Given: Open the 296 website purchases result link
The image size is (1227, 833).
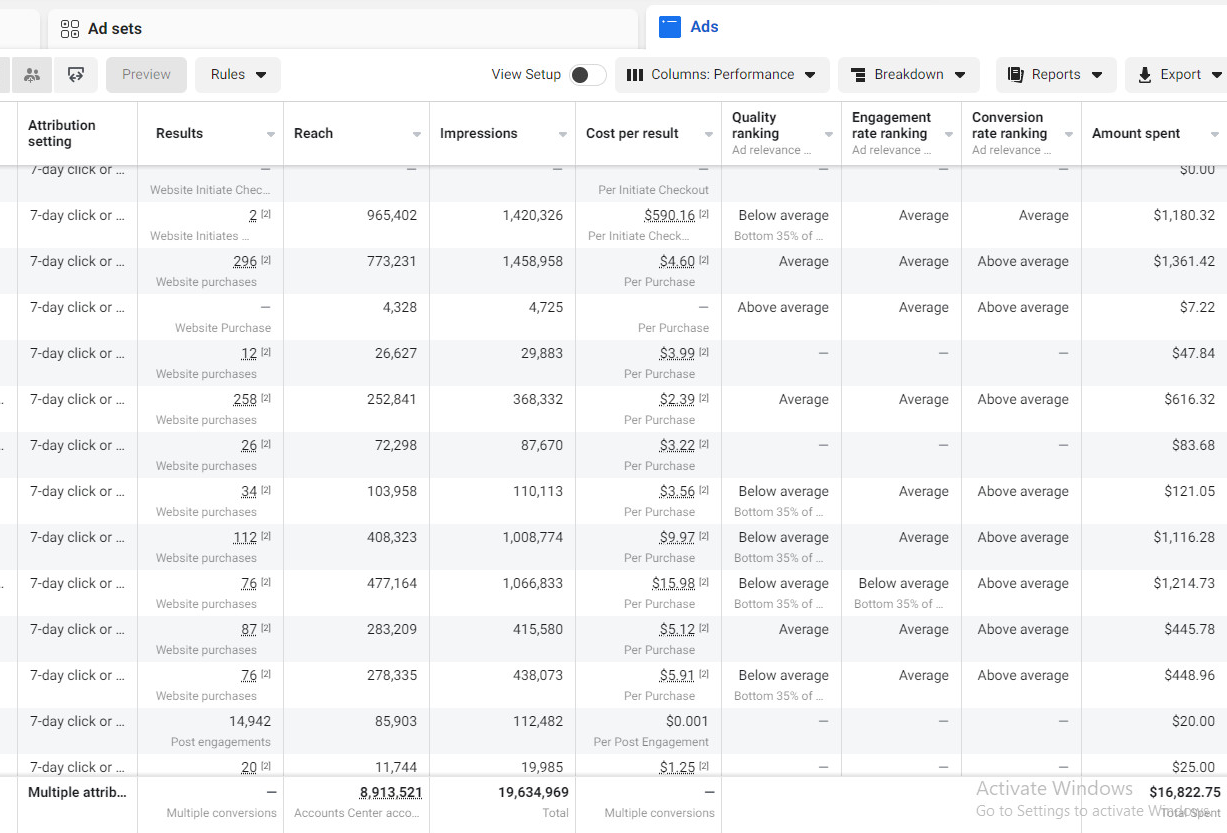Looking at the screenshot, I should pyautogui.click(x=245, y=262).
